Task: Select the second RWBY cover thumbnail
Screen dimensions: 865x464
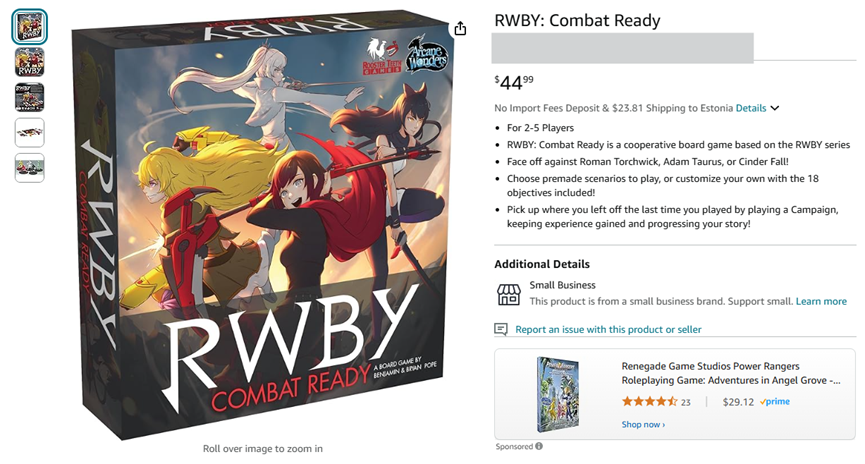Action: 29,62
